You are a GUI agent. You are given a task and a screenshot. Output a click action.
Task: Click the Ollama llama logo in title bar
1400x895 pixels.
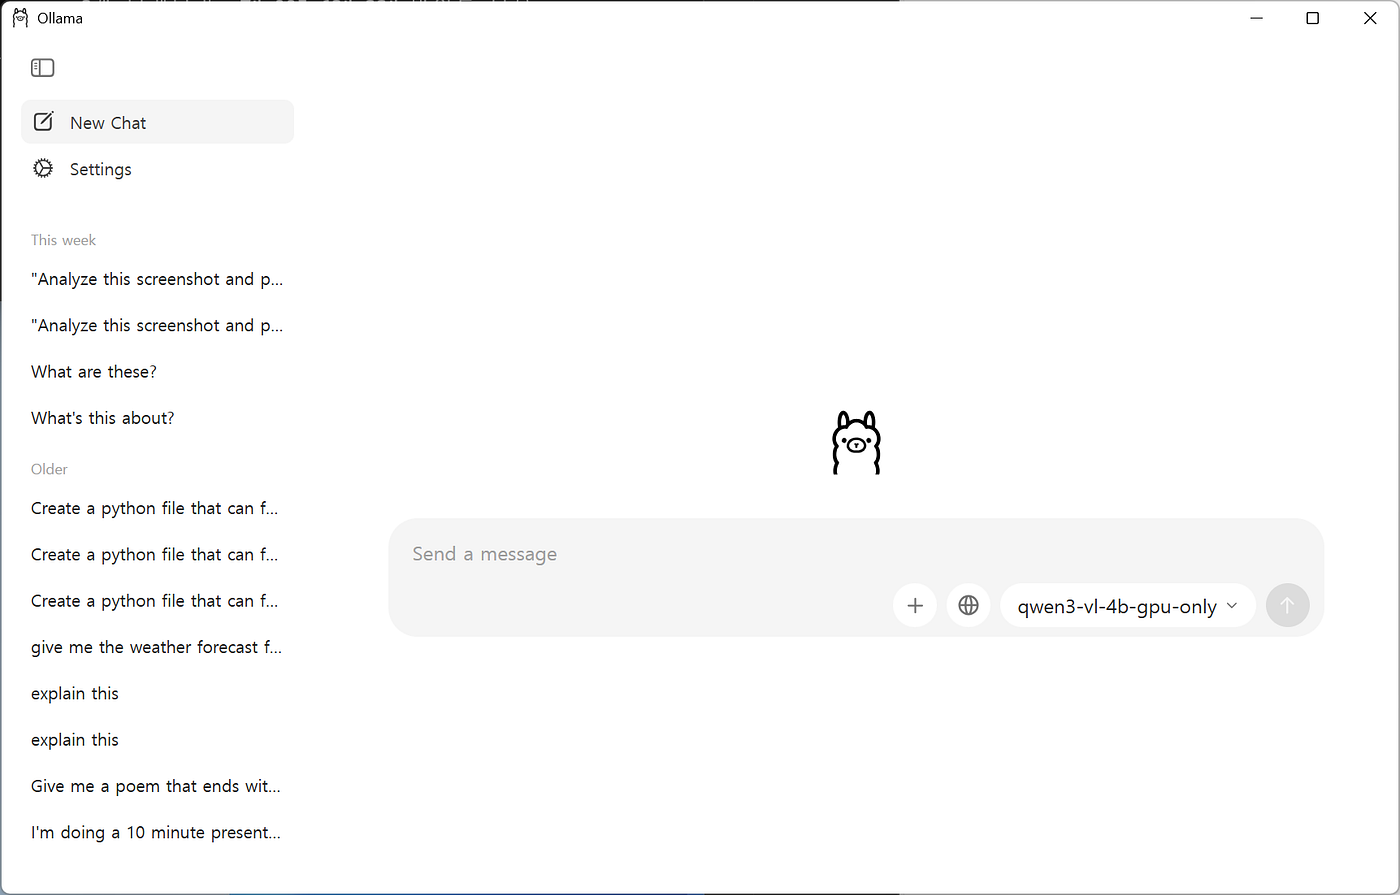pos(20,18)
